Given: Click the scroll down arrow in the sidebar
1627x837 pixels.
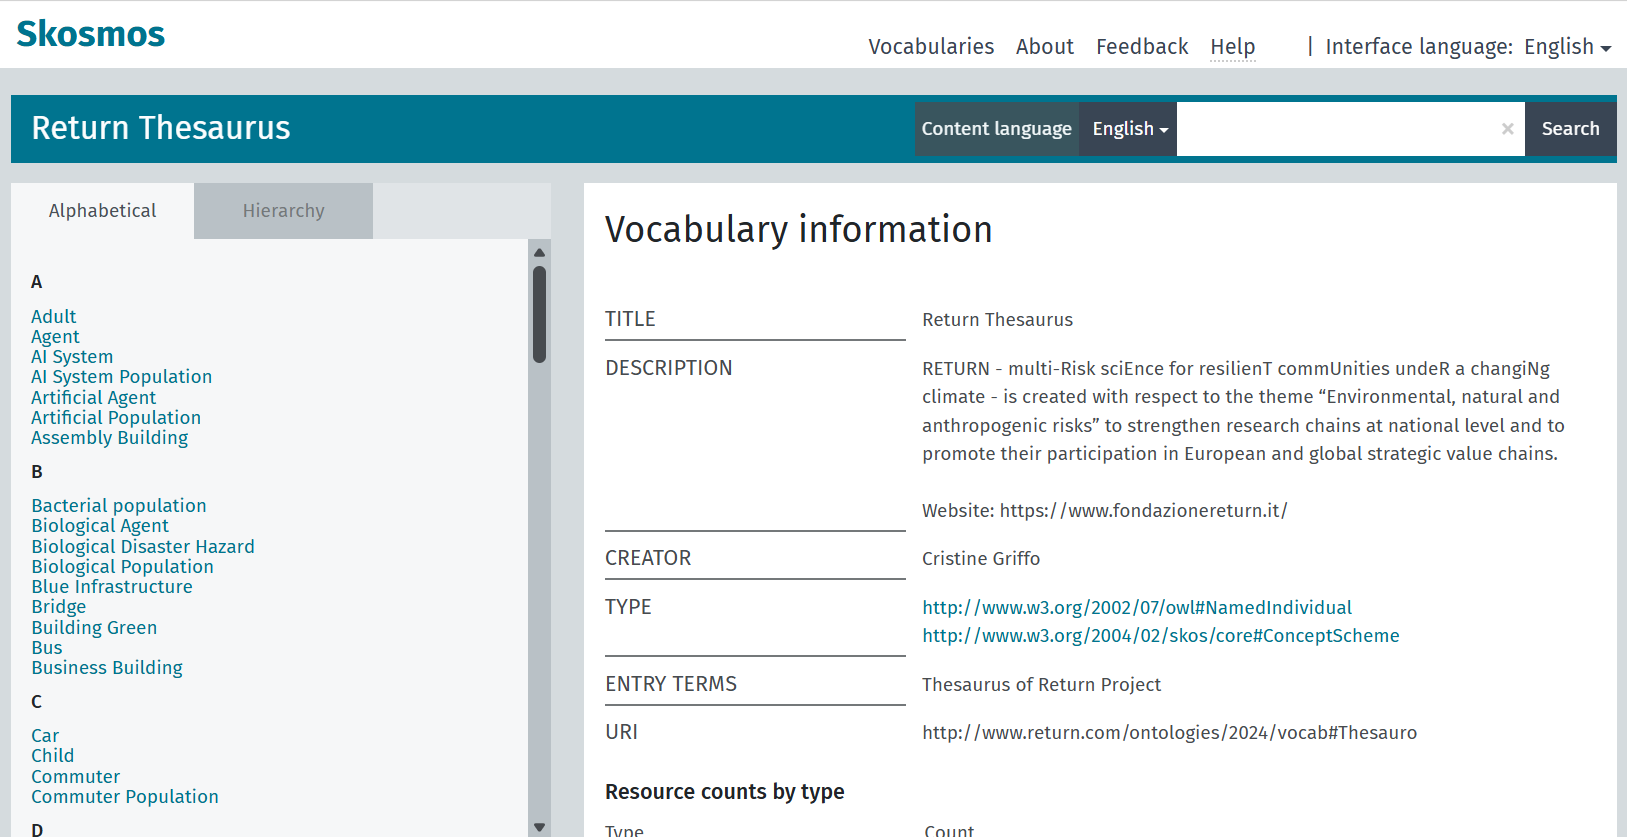Looking at the screenshot, I should pos(539,827).
